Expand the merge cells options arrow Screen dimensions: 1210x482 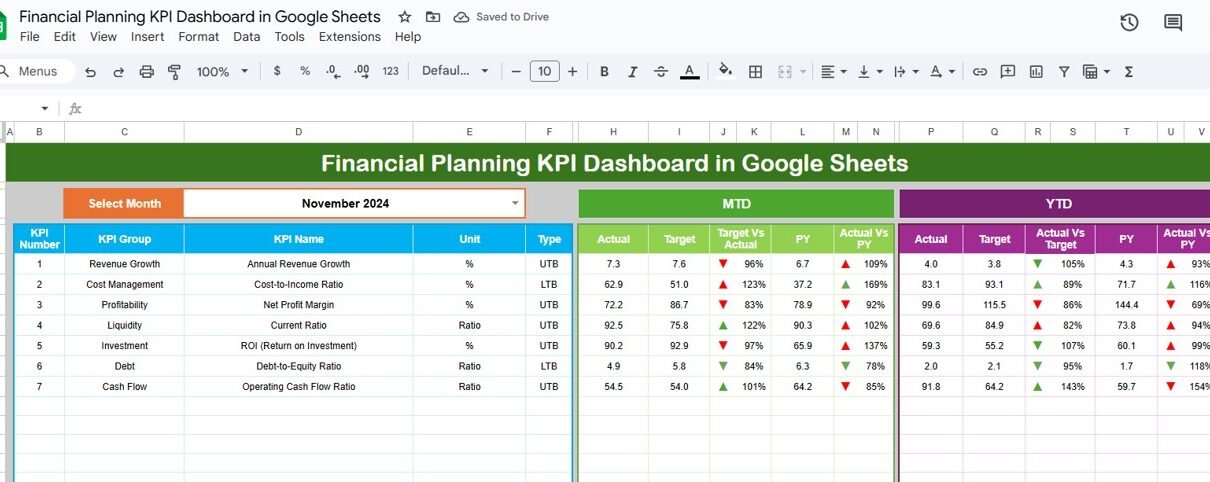click(802, 72)
